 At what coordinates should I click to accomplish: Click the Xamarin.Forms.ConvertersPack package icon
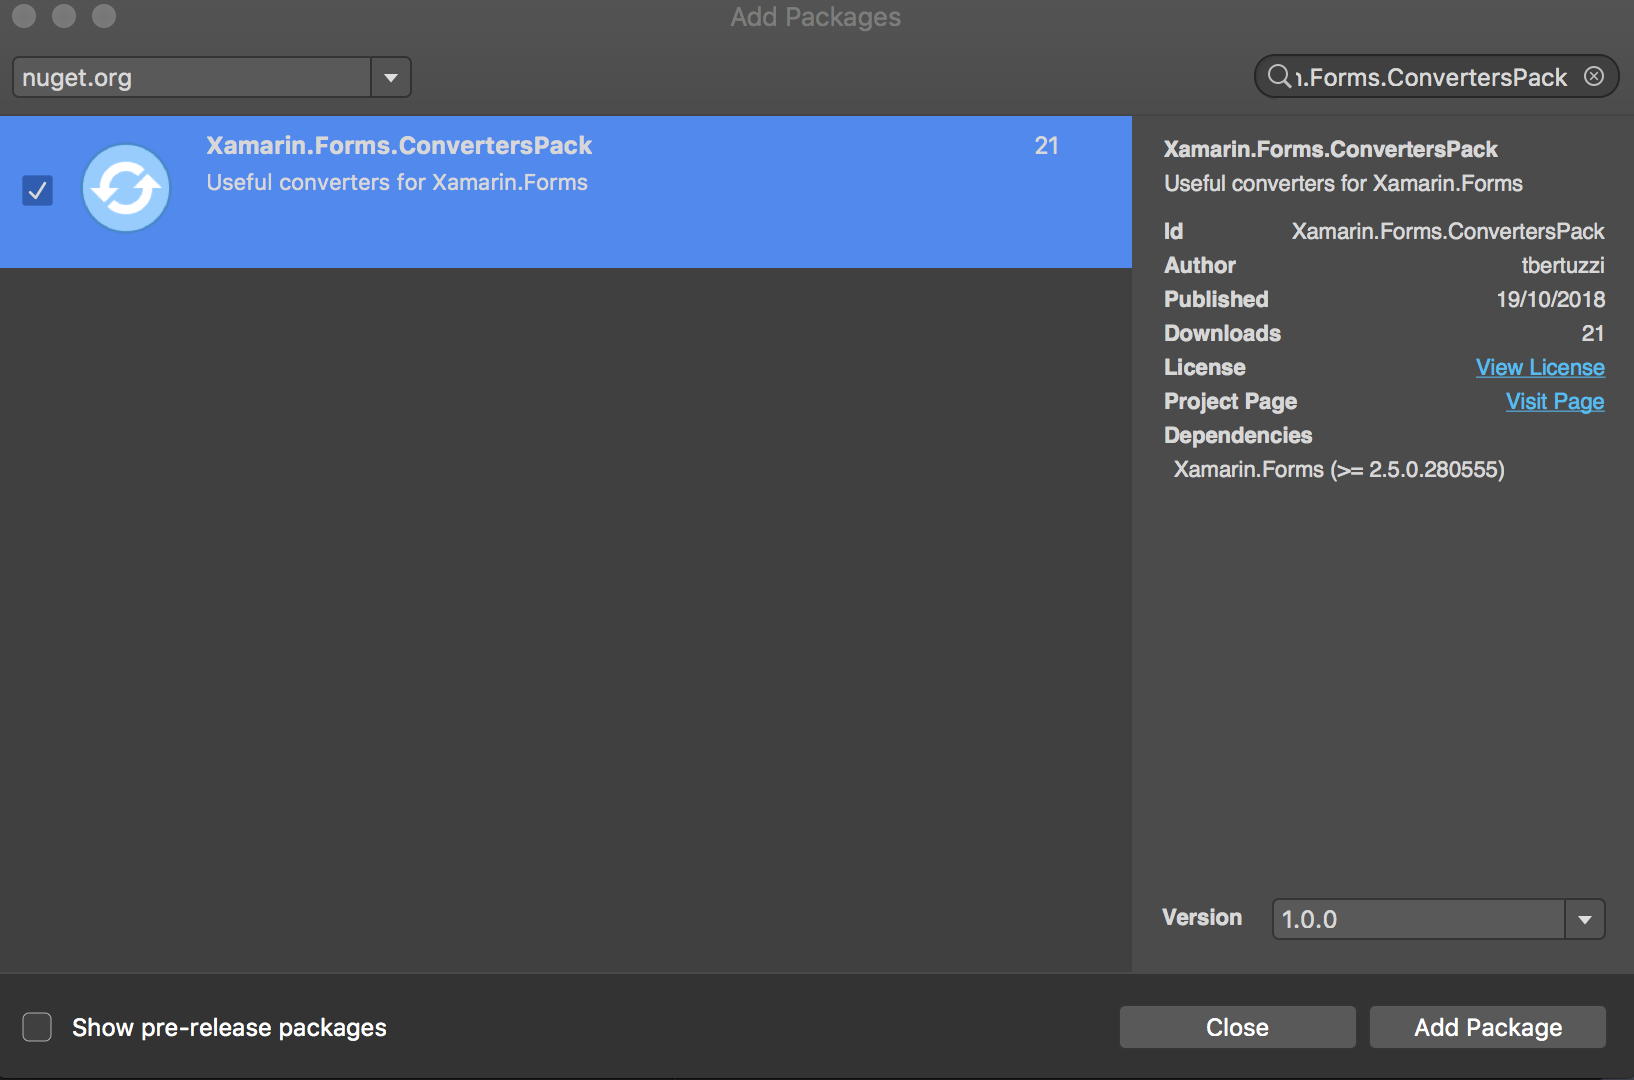126,188
